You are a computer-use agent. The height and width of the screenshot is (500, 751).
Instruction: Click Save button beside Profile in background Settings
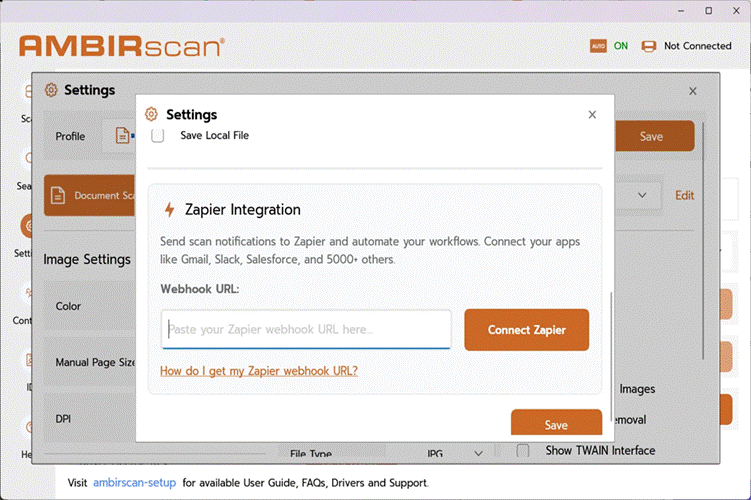pyautogui.click(x=654, y=136)
